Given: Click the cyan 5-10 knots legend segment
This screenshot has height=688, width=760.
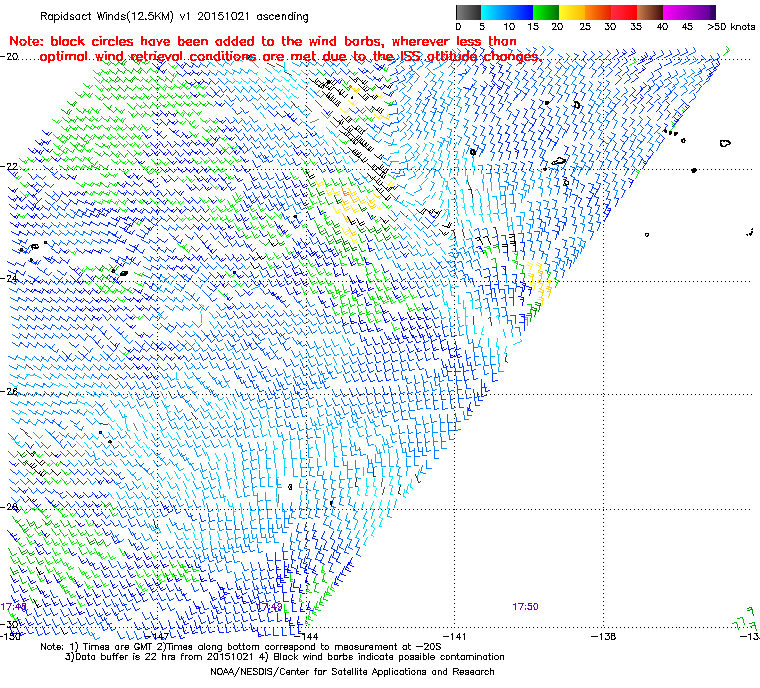Looking at the screenshot, I should coord(494,12).
